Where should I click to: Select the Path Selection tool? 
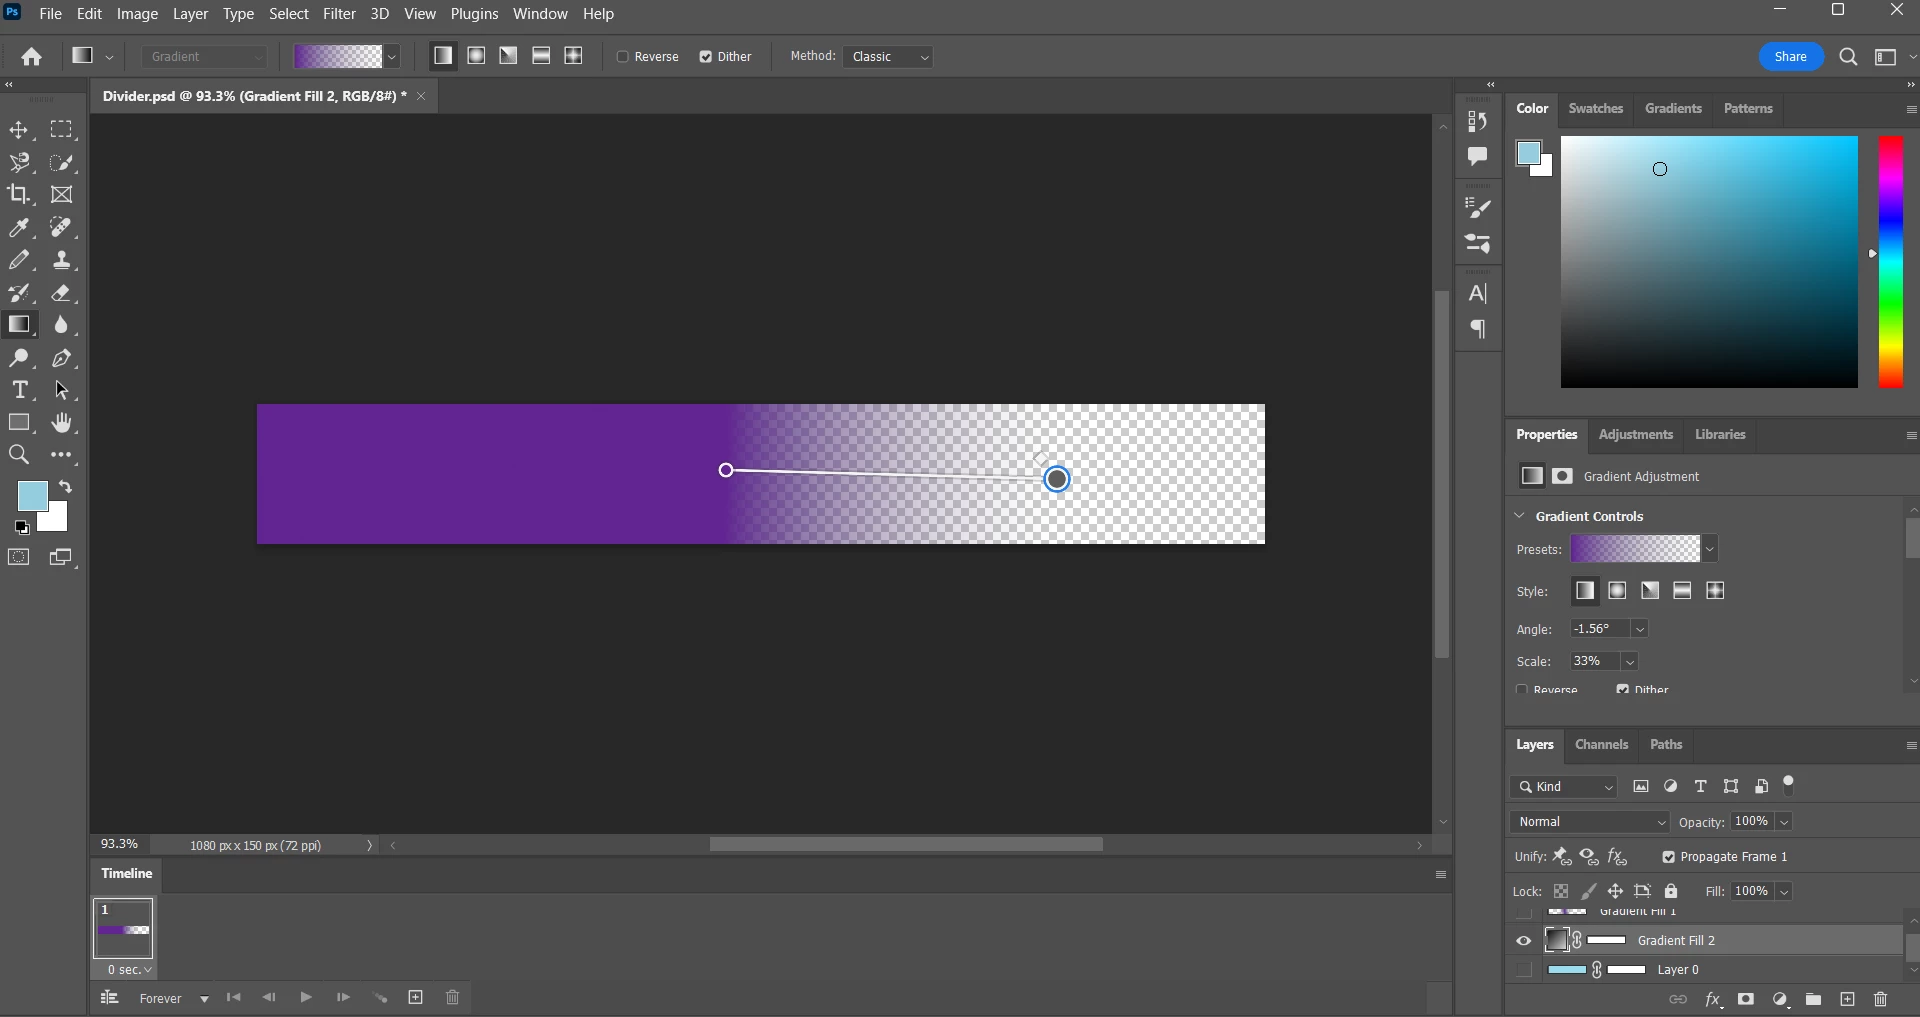click(x=62, y=390)
